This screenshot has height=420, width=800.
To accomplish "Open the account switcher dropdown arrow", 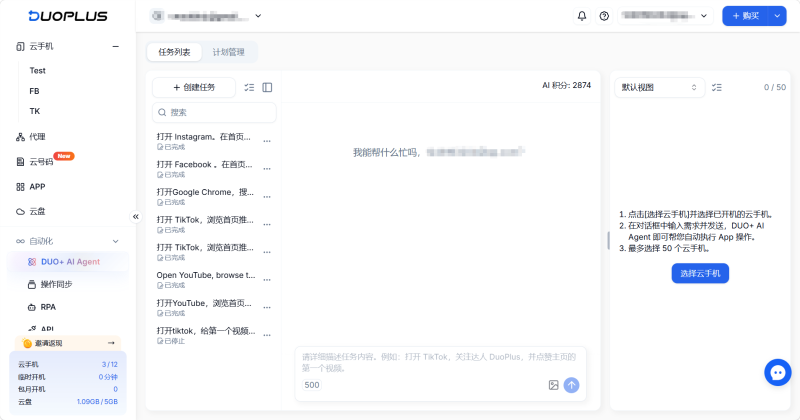I will (x=258, y=16).
